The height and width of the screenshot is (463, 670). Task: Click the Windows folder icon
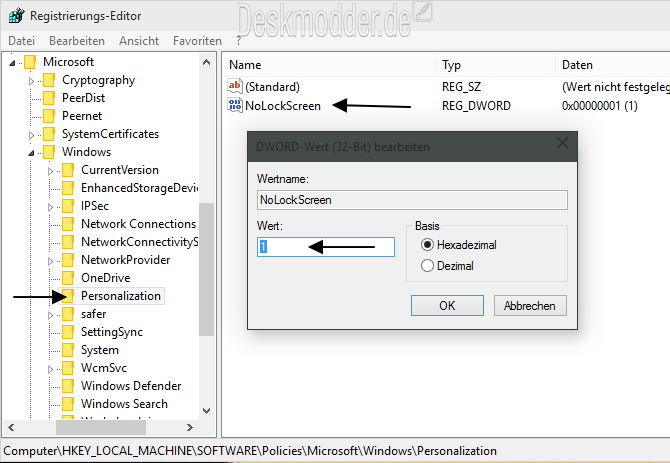tap(49, 152)
